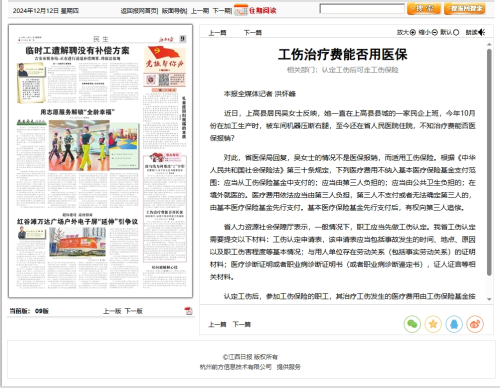Click 下一篇 above the article
The width and height of the screenshot is (500, 388).
coord(253,33)
